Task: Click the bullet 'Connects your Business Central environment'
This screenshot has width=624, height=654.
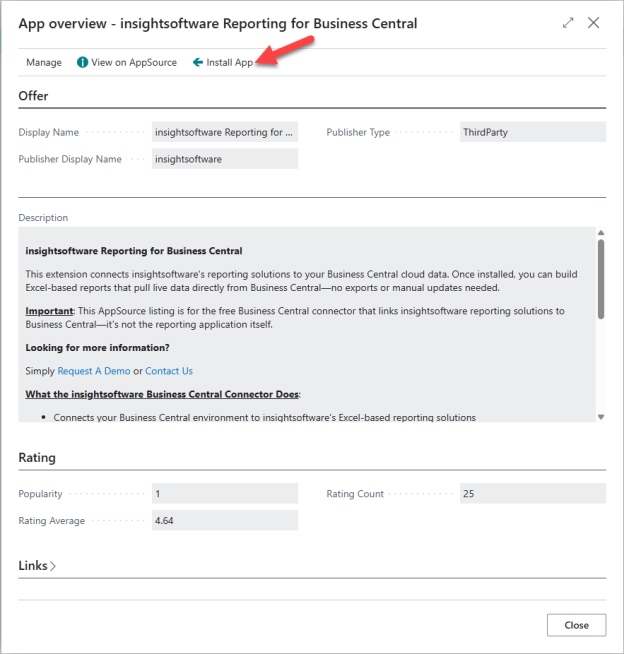Action: tap(264, 418)
